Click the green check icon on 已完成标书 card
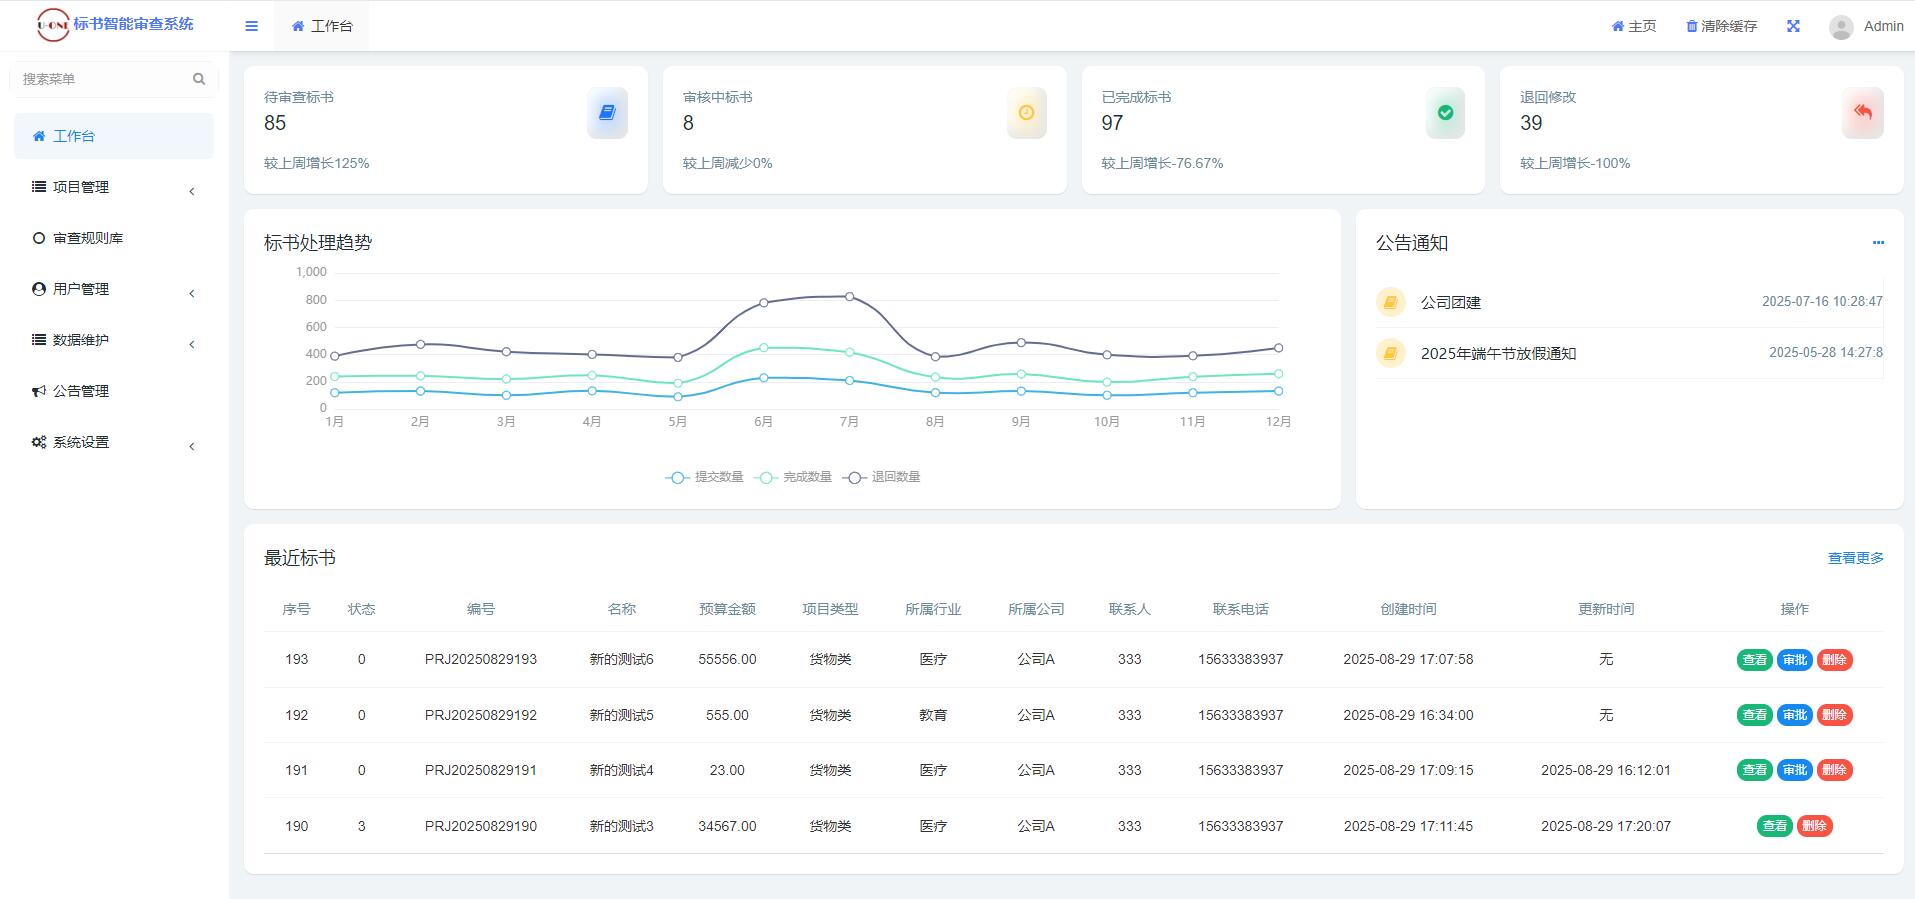1915x899 pixels. pyautogui.click(x=1445, y=113)
